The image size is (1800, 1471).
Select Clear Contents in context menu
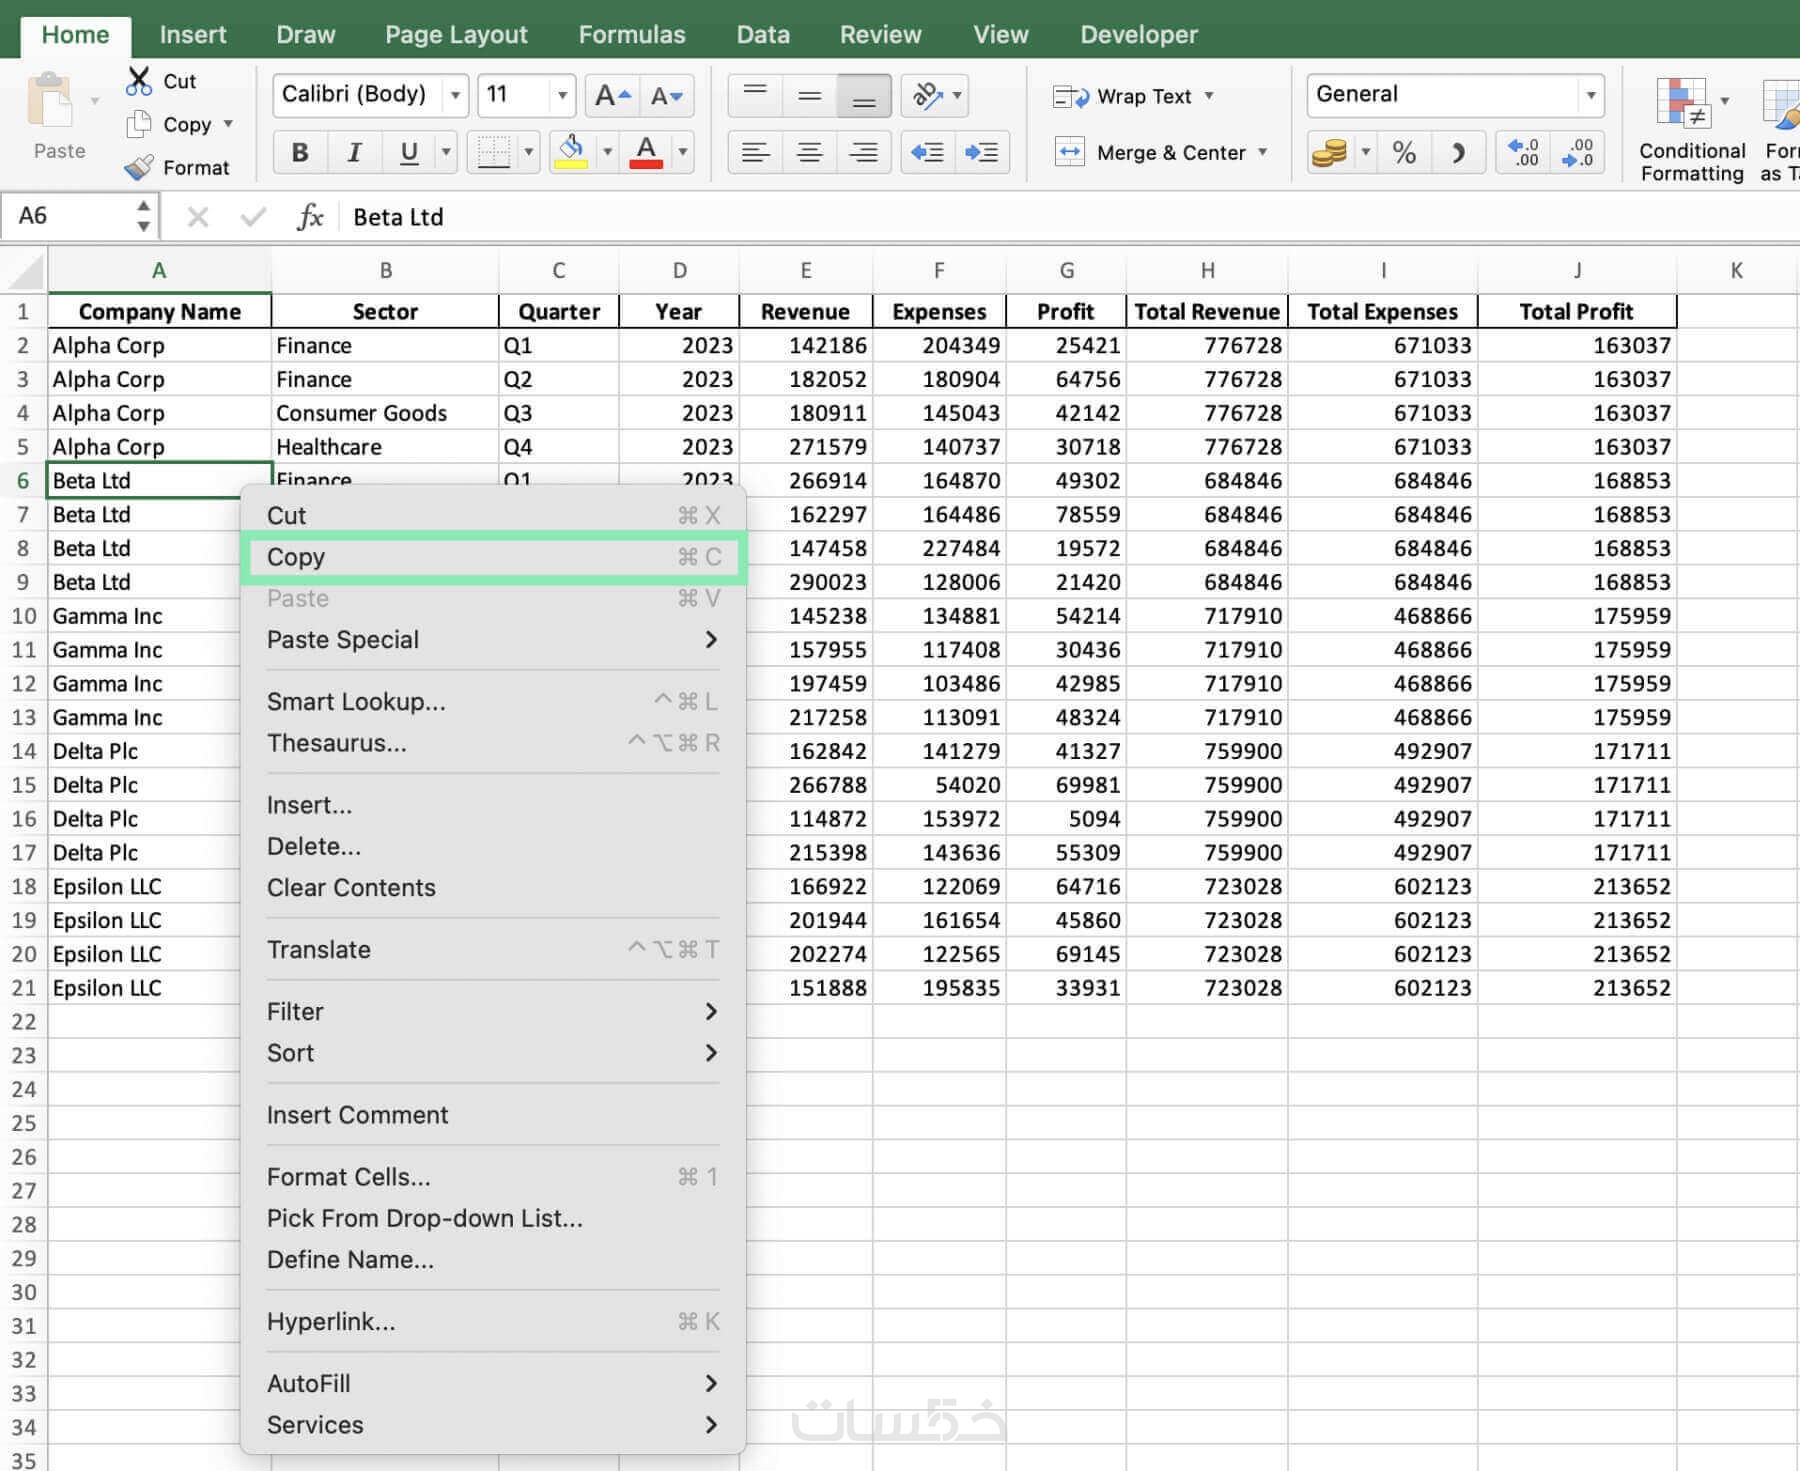(351, 888)
